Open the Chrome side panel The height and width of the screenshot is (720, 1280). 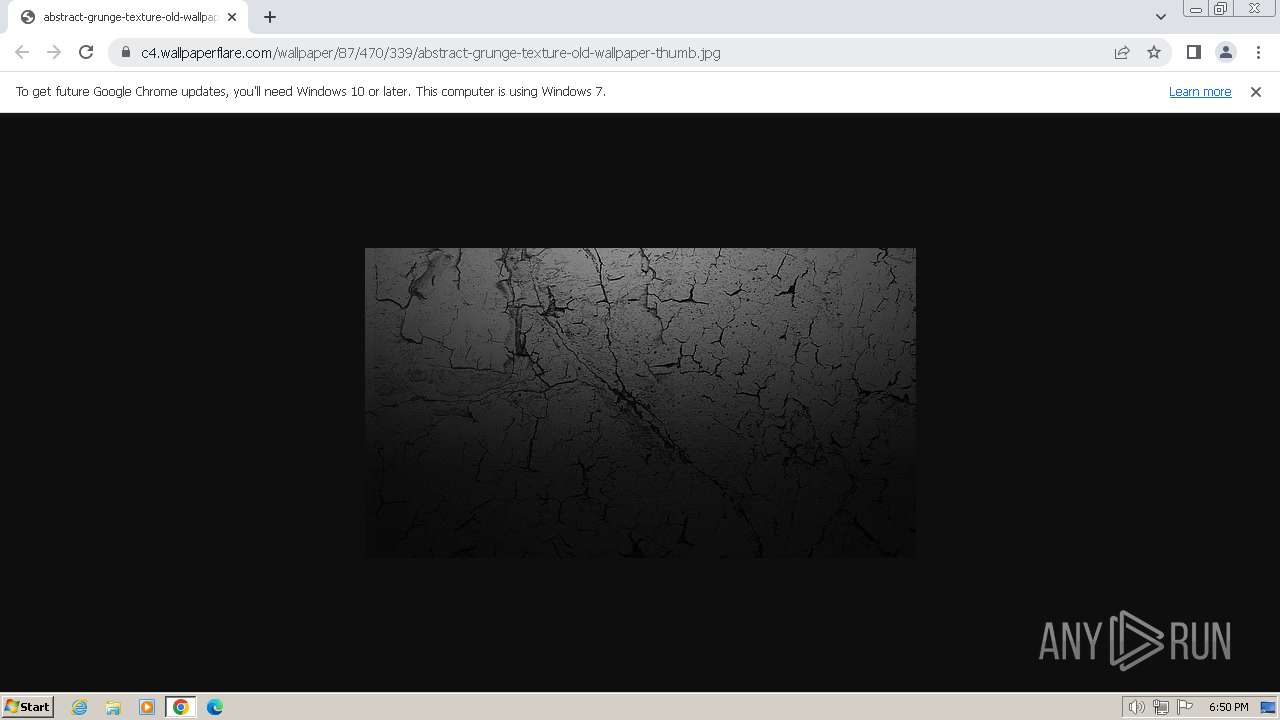[x=1193, y=52]
